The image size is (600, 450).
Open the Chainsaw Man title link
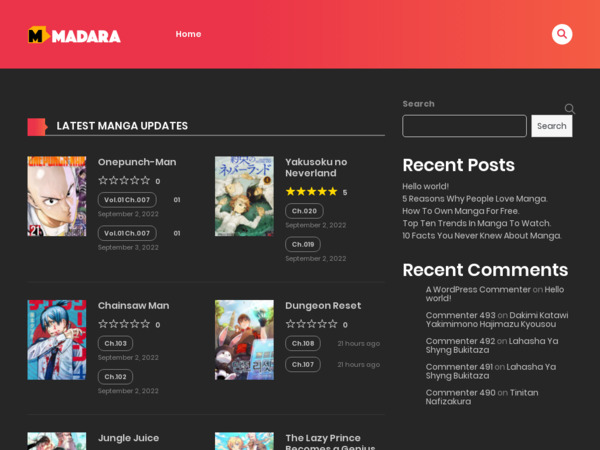(x=133, y=305)
